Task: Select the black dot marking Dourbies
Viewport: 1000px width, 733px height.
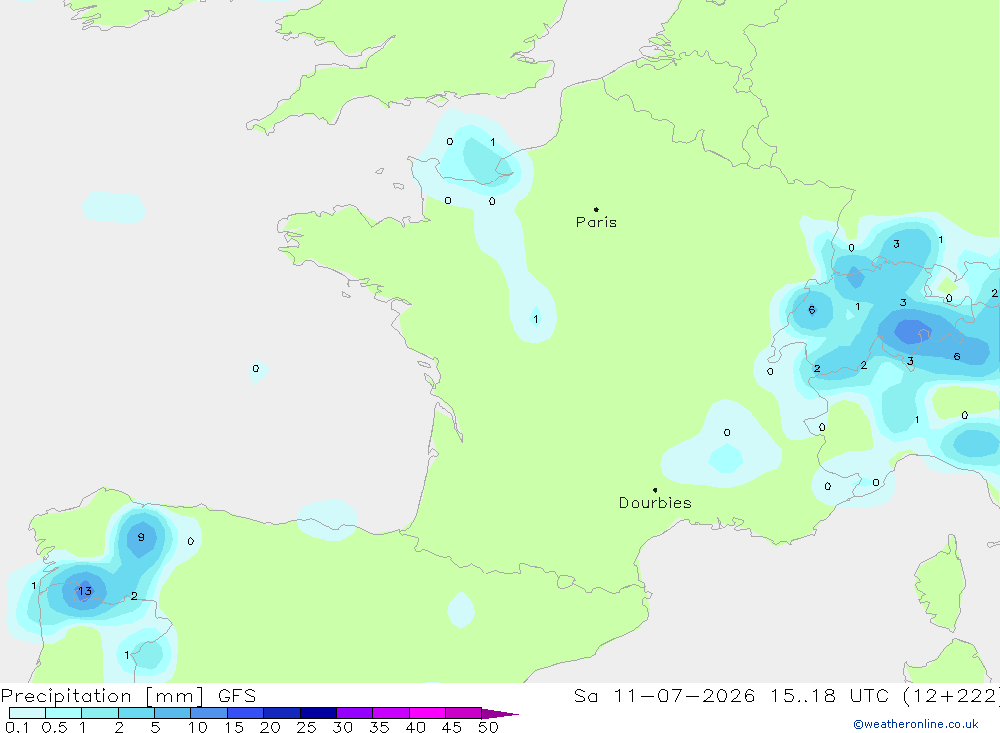Action: point(655,490)
